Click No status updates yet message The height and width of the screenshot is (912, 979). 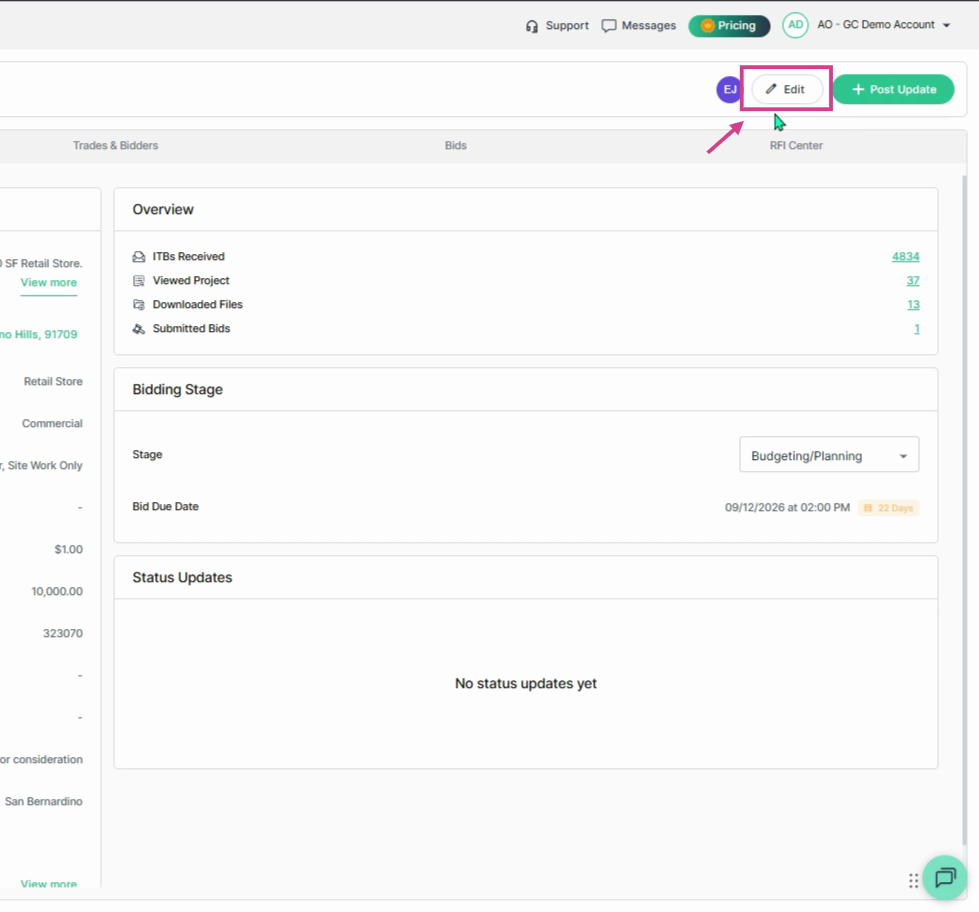coord(526,684)
